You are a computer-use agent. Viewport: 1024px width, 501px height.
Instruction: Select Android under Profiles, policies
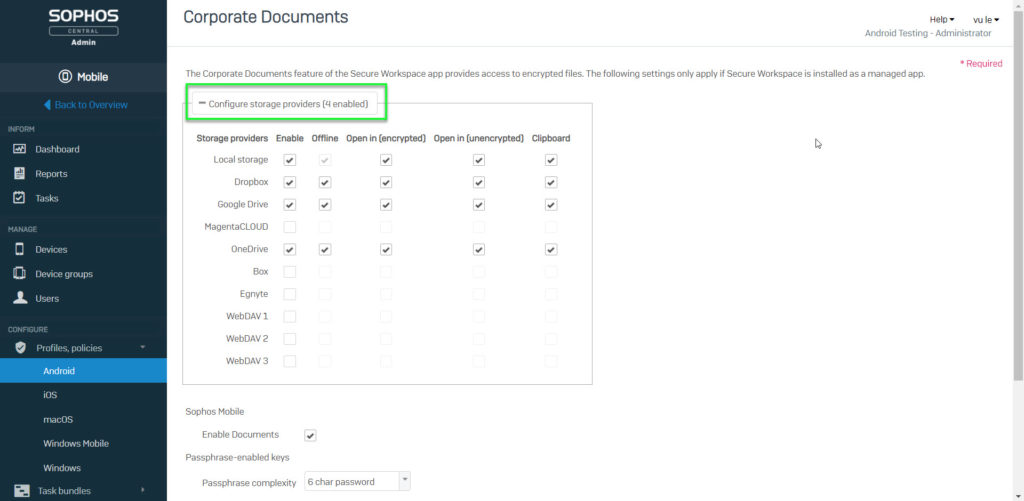pos(83,370)
